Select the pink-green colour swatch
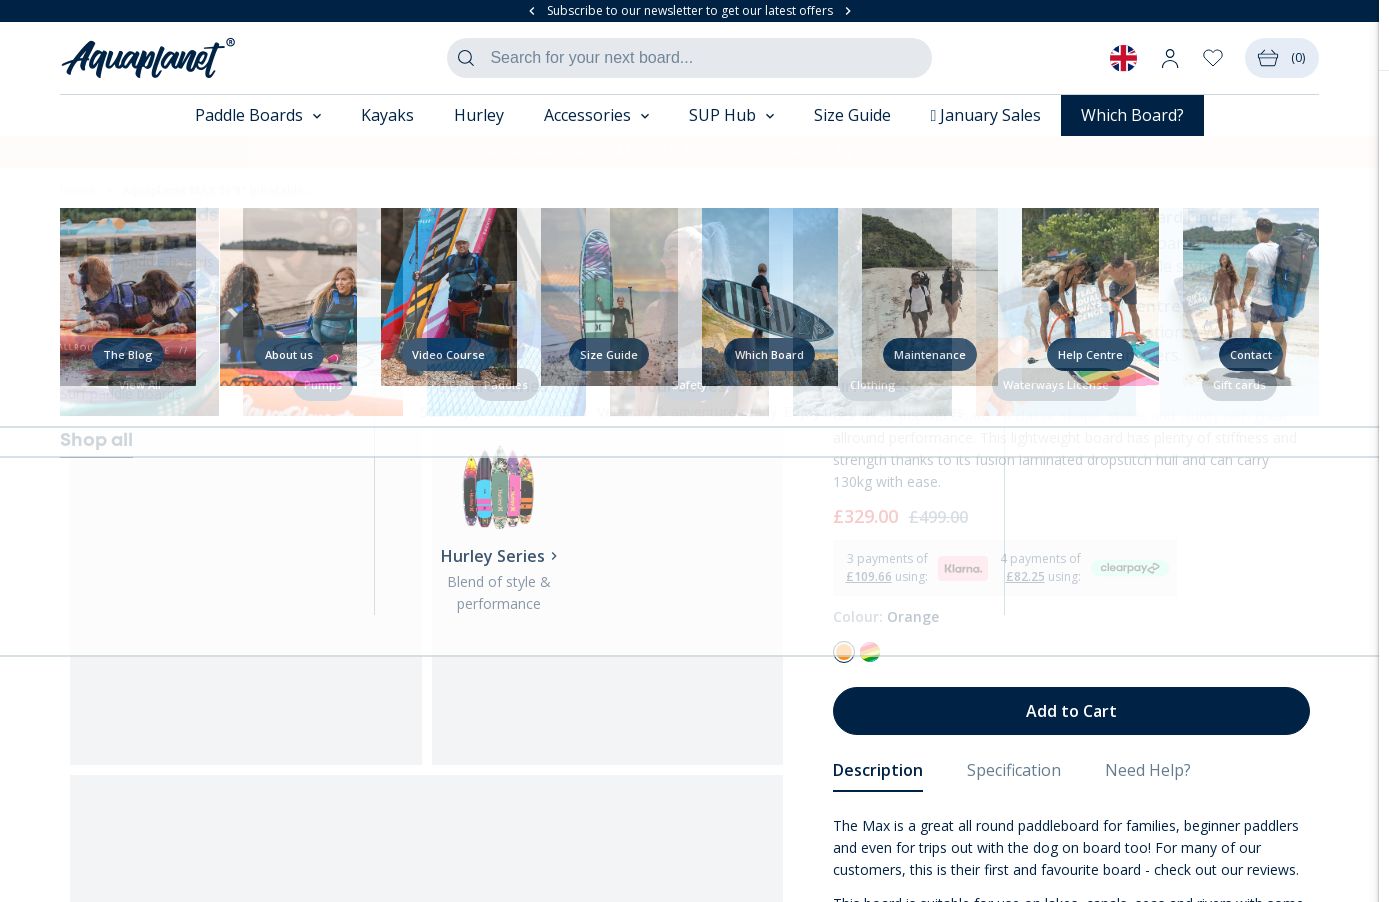Image resolution: width=1389 pixels, height=902 pixels. [x=870, y=652]
